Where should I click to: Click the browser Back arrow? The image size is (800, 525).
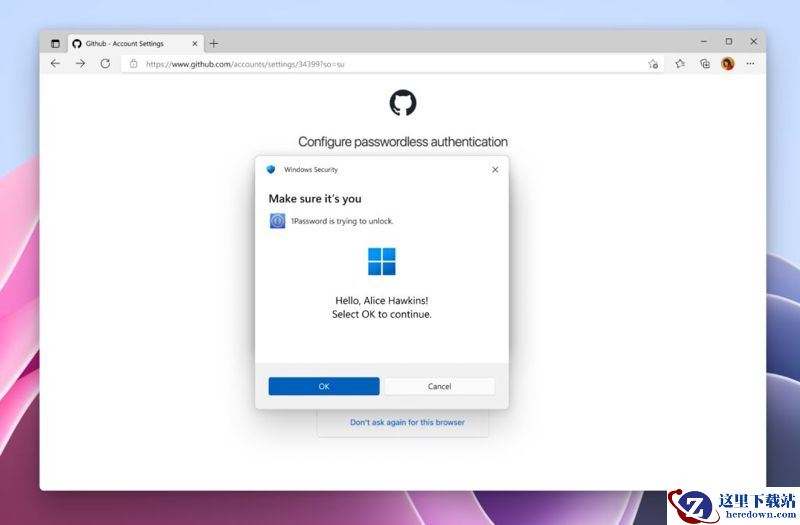[x=55, y=63]
